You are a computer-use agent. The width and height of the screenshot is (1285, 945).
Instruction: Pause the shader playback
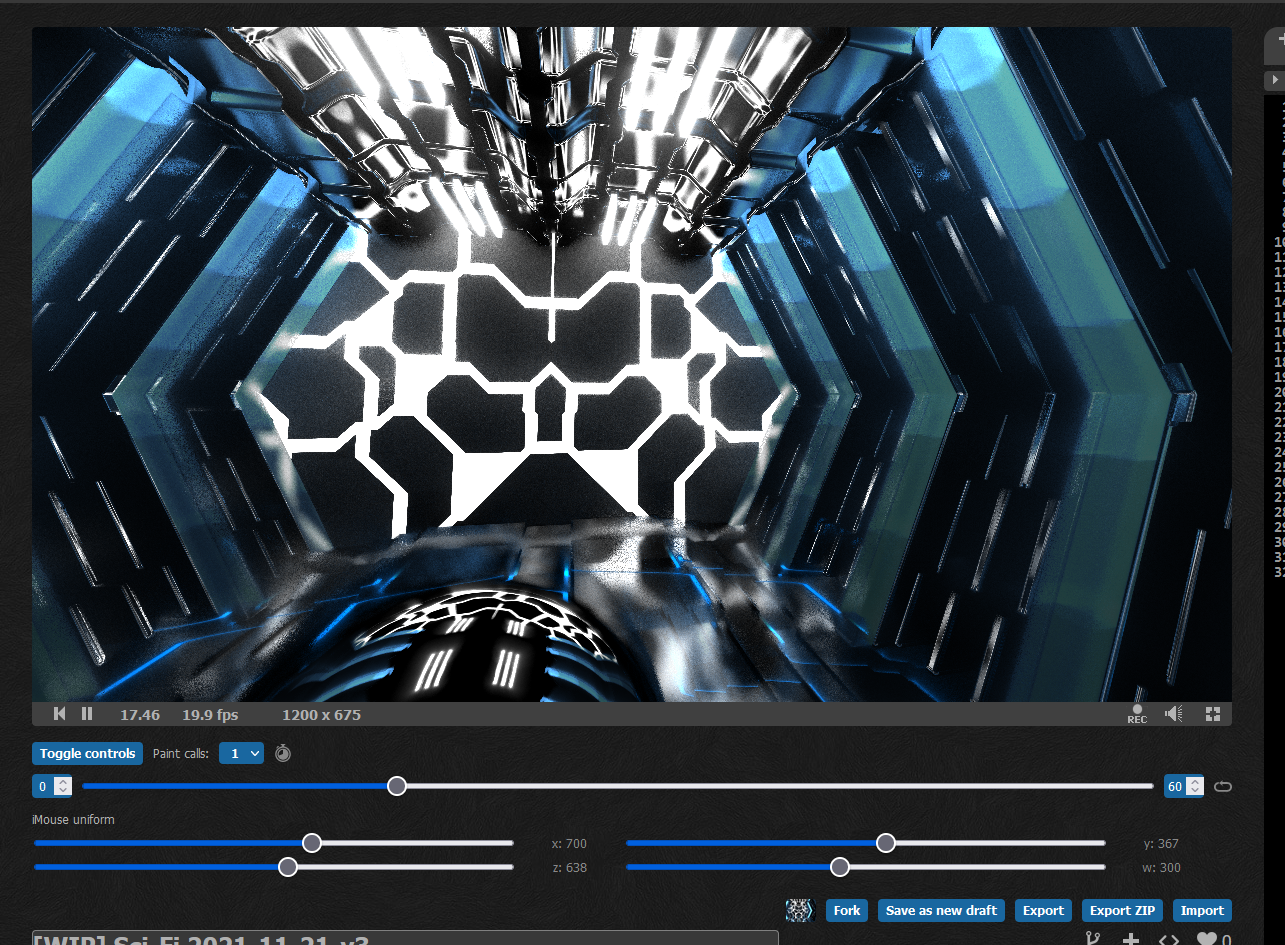[x=87, y=714]
